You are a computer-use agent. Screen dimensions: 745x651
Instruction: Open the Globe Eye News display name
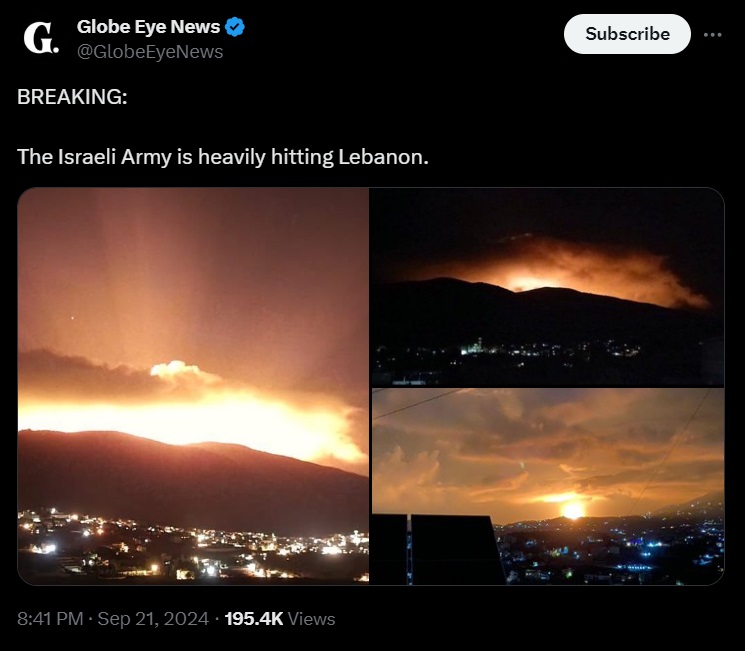148,27
